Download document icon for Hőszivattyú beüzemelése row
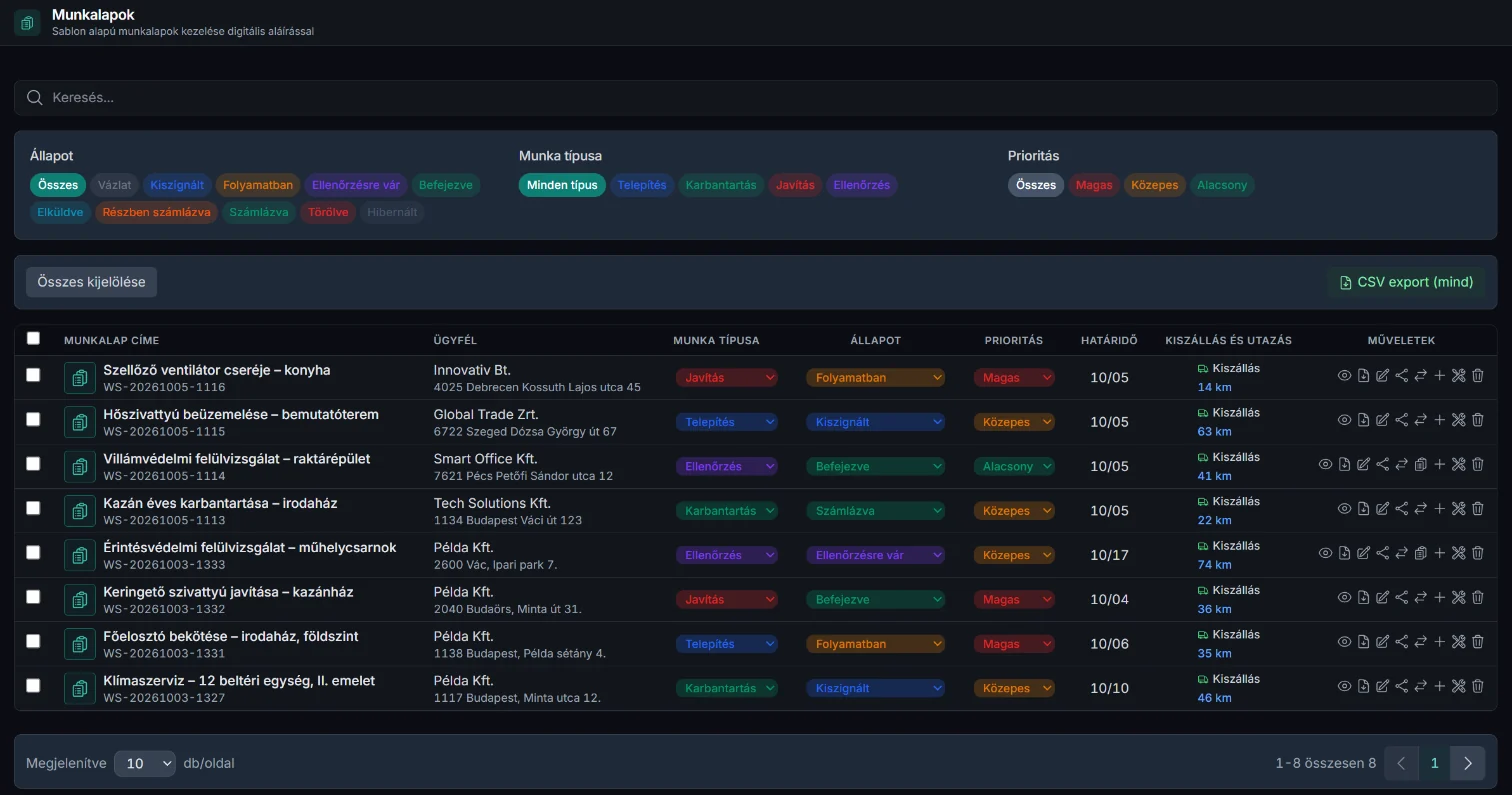The width and height of the screenshot is (1512, 795). pyautogui.click(x=1363, y=420)
